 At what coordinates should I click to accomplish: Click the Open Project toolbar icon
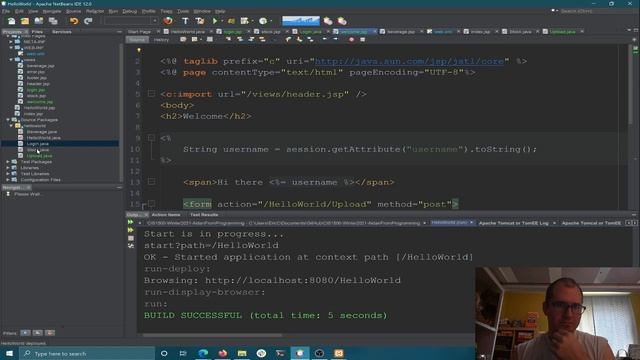tap(39, 21)
